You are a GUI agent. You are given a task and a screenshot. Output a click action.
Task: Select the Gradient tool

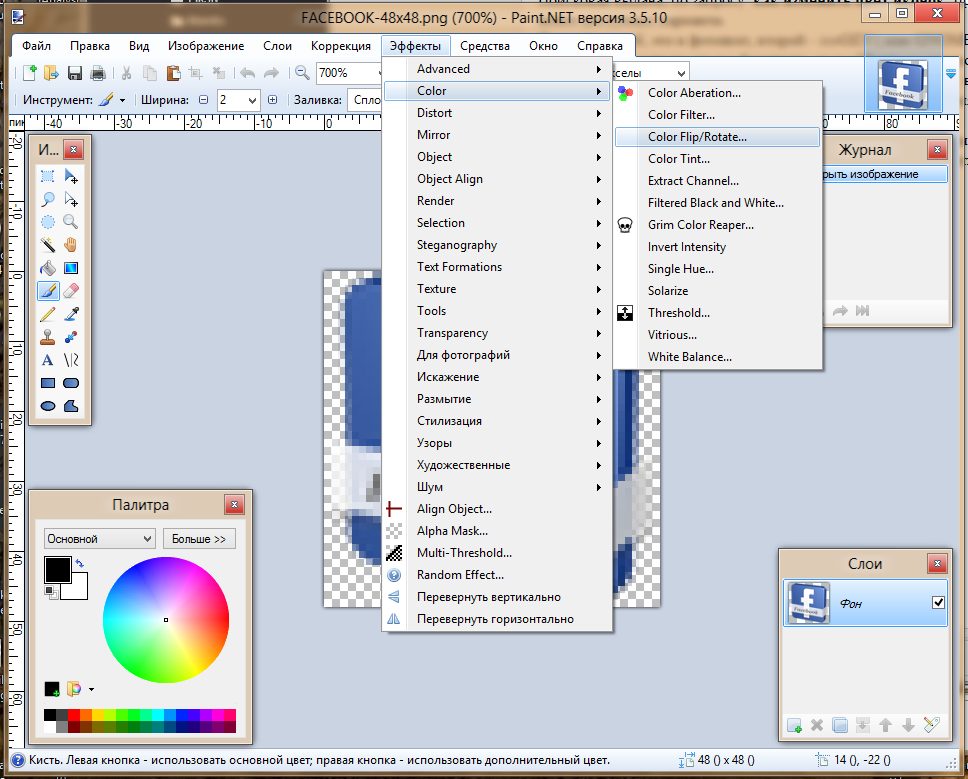71,268
